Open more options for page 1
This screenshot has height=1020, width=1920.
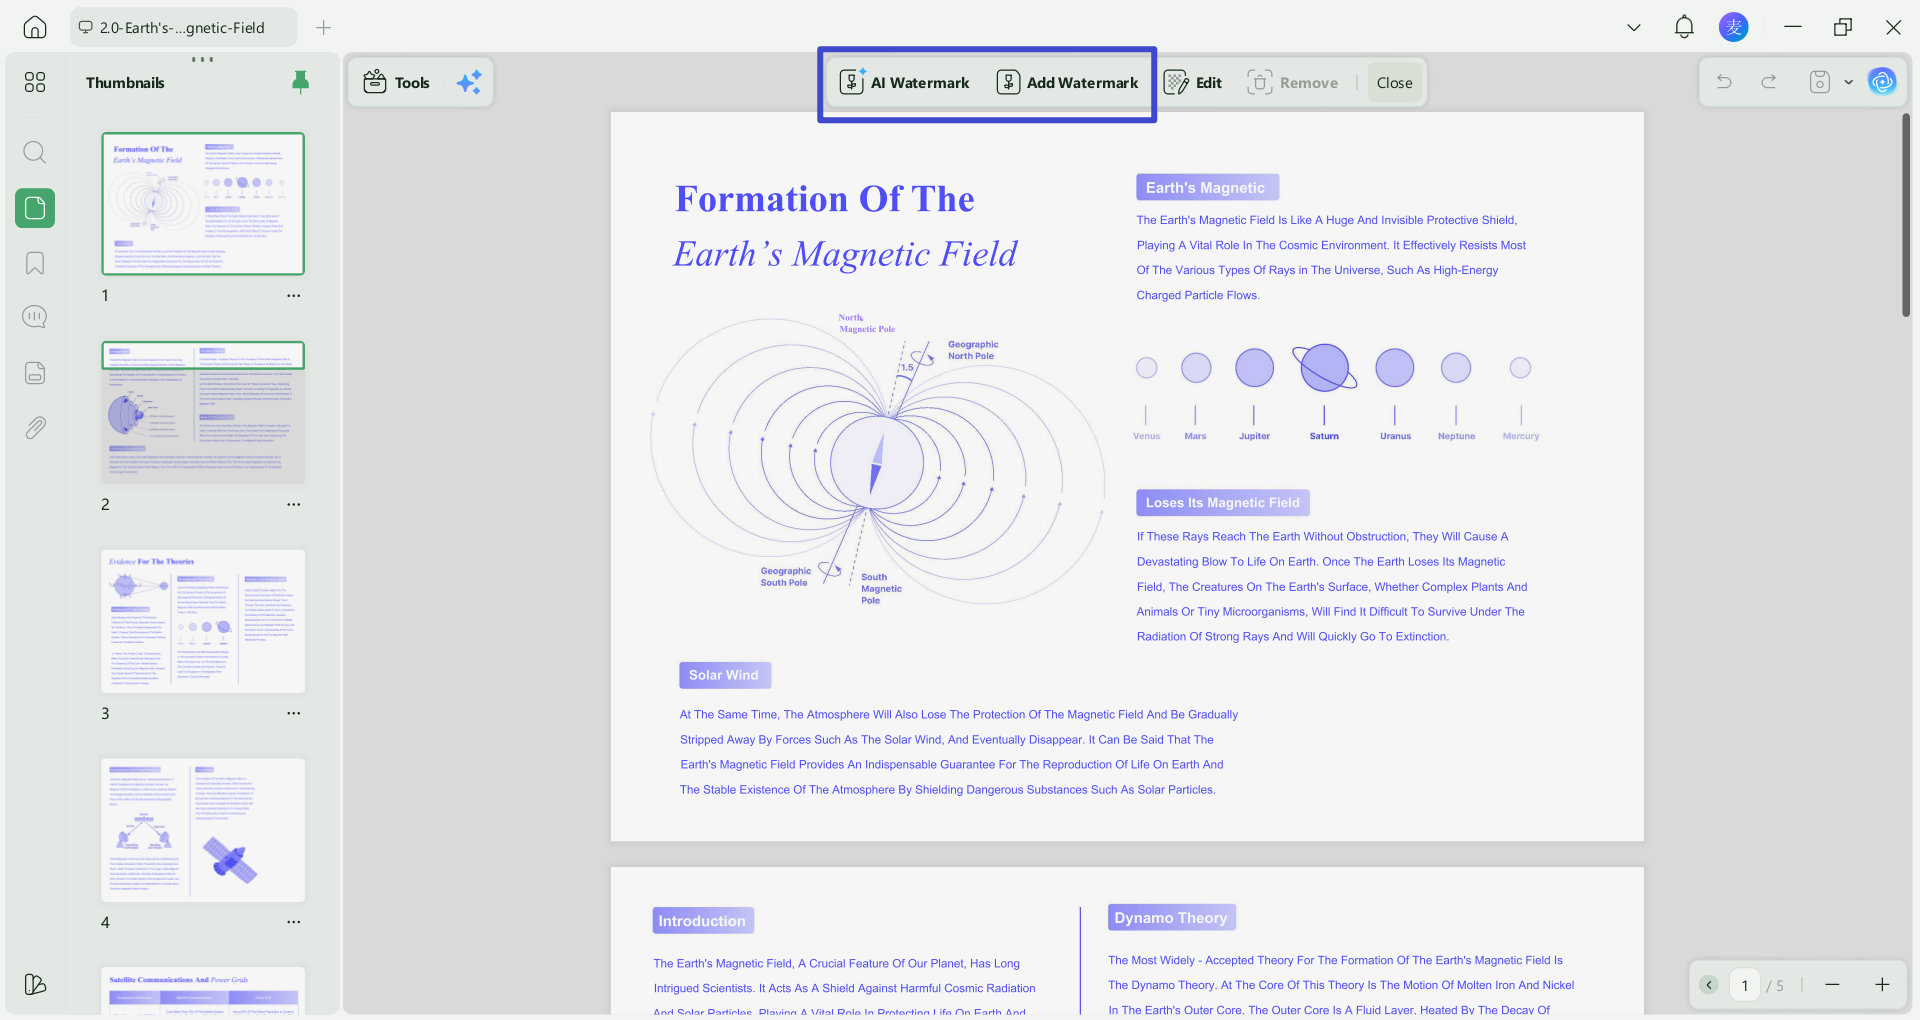click(x=294, y=296)
